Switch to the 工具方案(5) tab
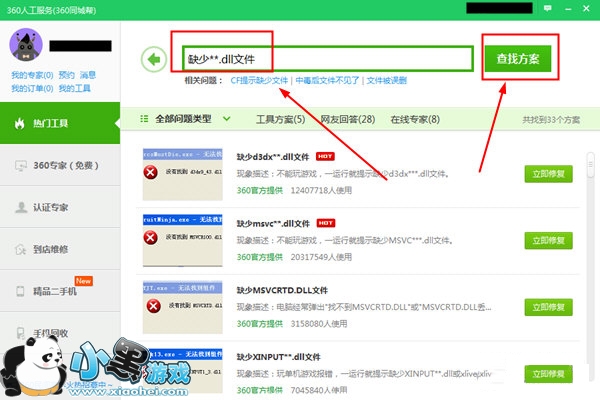This screenshot has width=600, height=400. tap(280, 119)
